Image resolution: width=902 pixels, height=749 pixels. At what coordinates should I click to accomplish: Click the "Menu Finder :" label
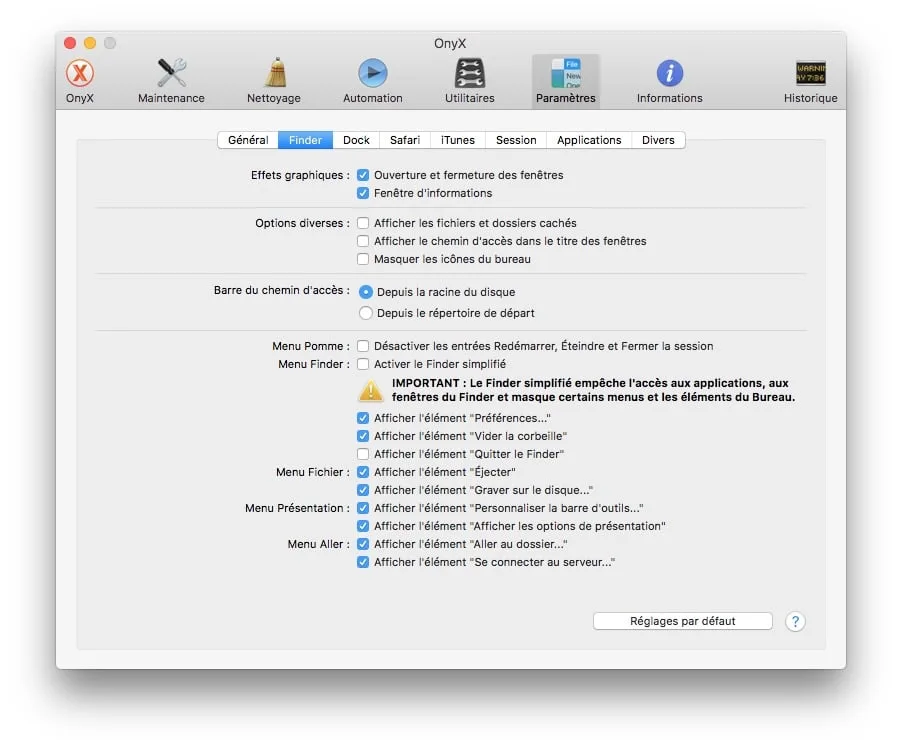pyautogui.click(x=314, y=364)
